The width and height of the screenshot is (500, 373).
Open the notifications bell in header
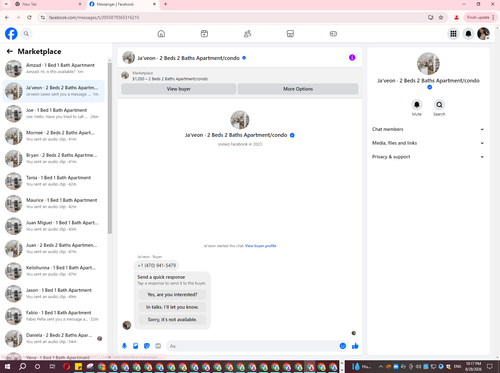[468, 34]
